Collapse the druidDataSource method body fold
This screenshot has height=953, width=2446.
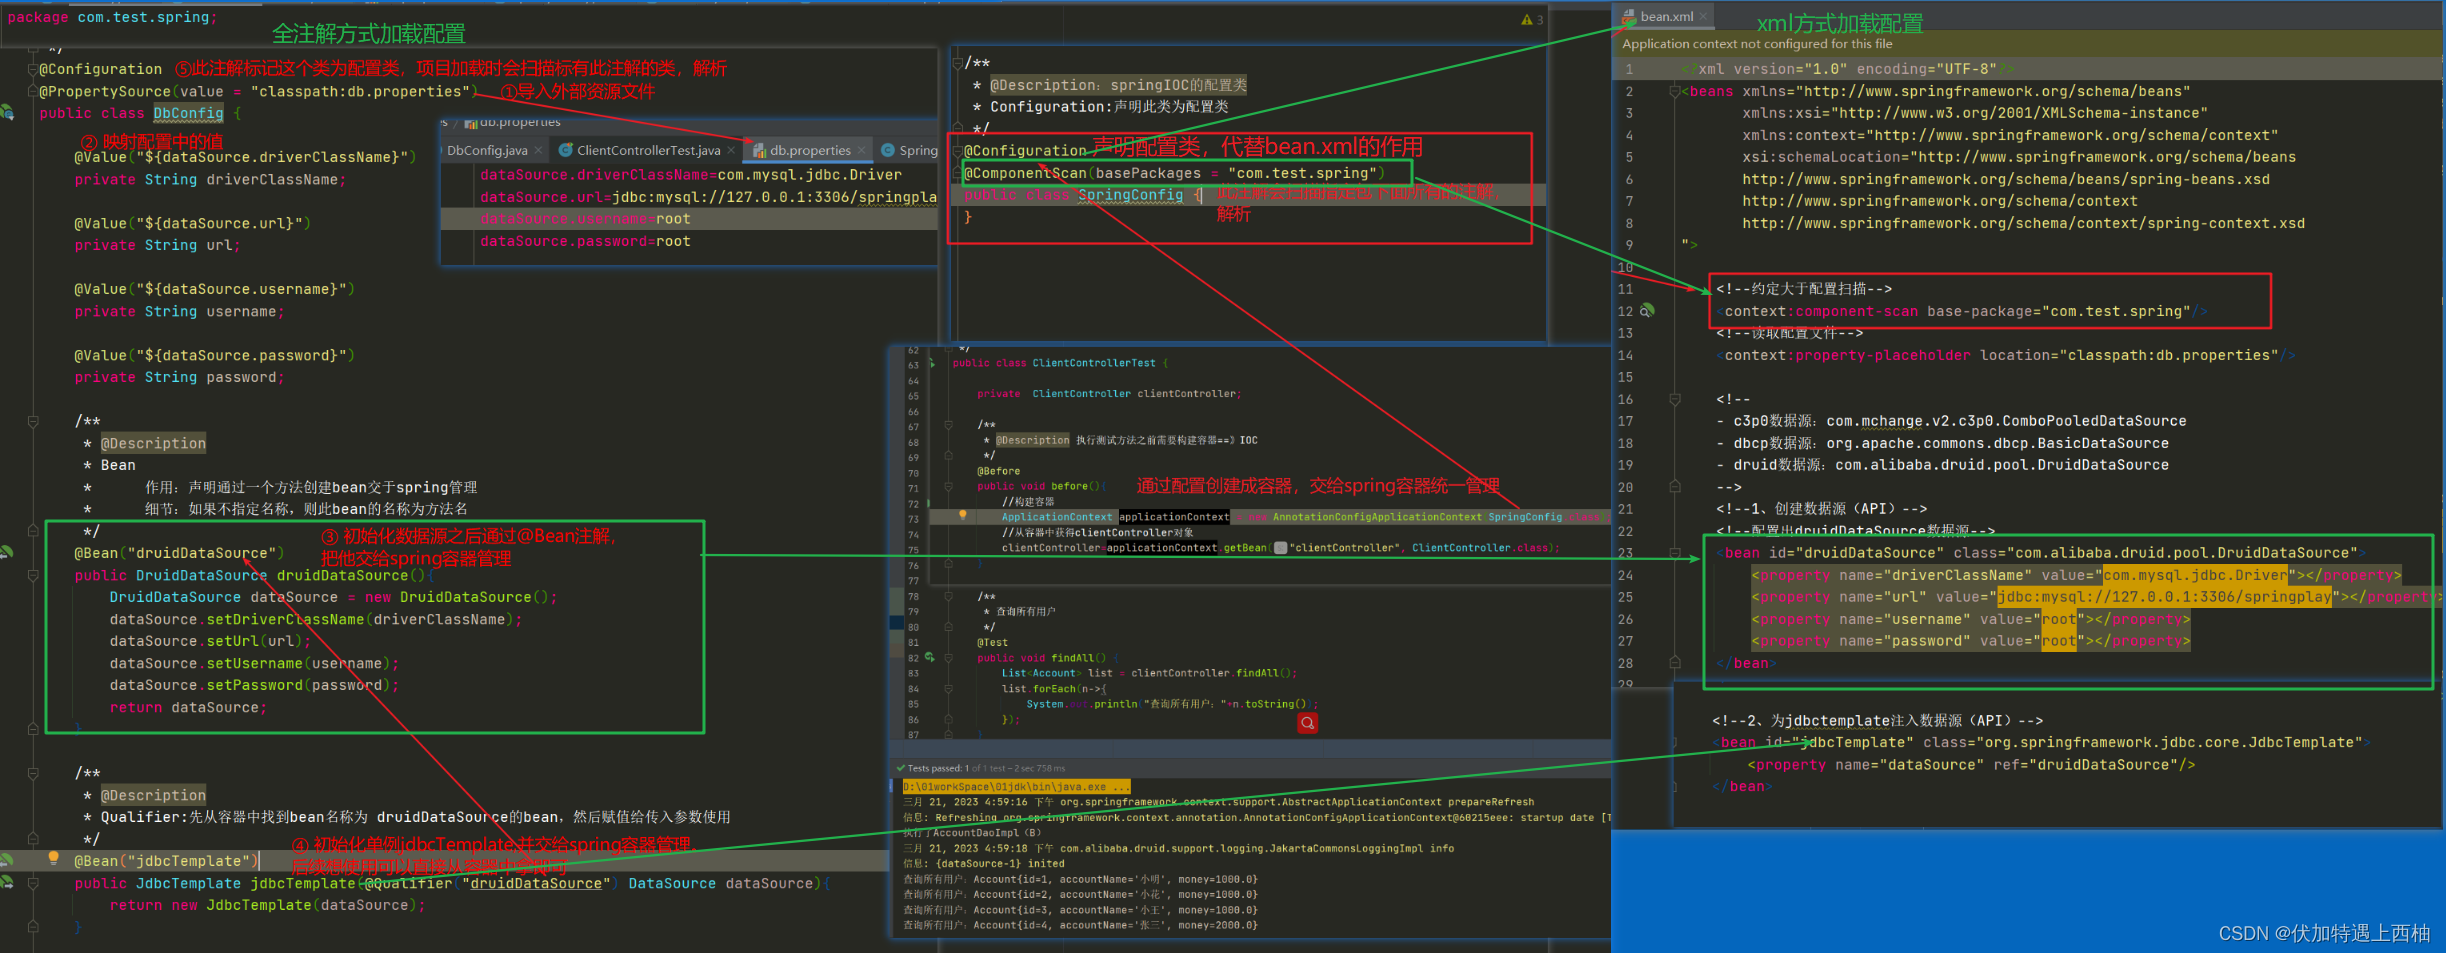click(33, 575)
